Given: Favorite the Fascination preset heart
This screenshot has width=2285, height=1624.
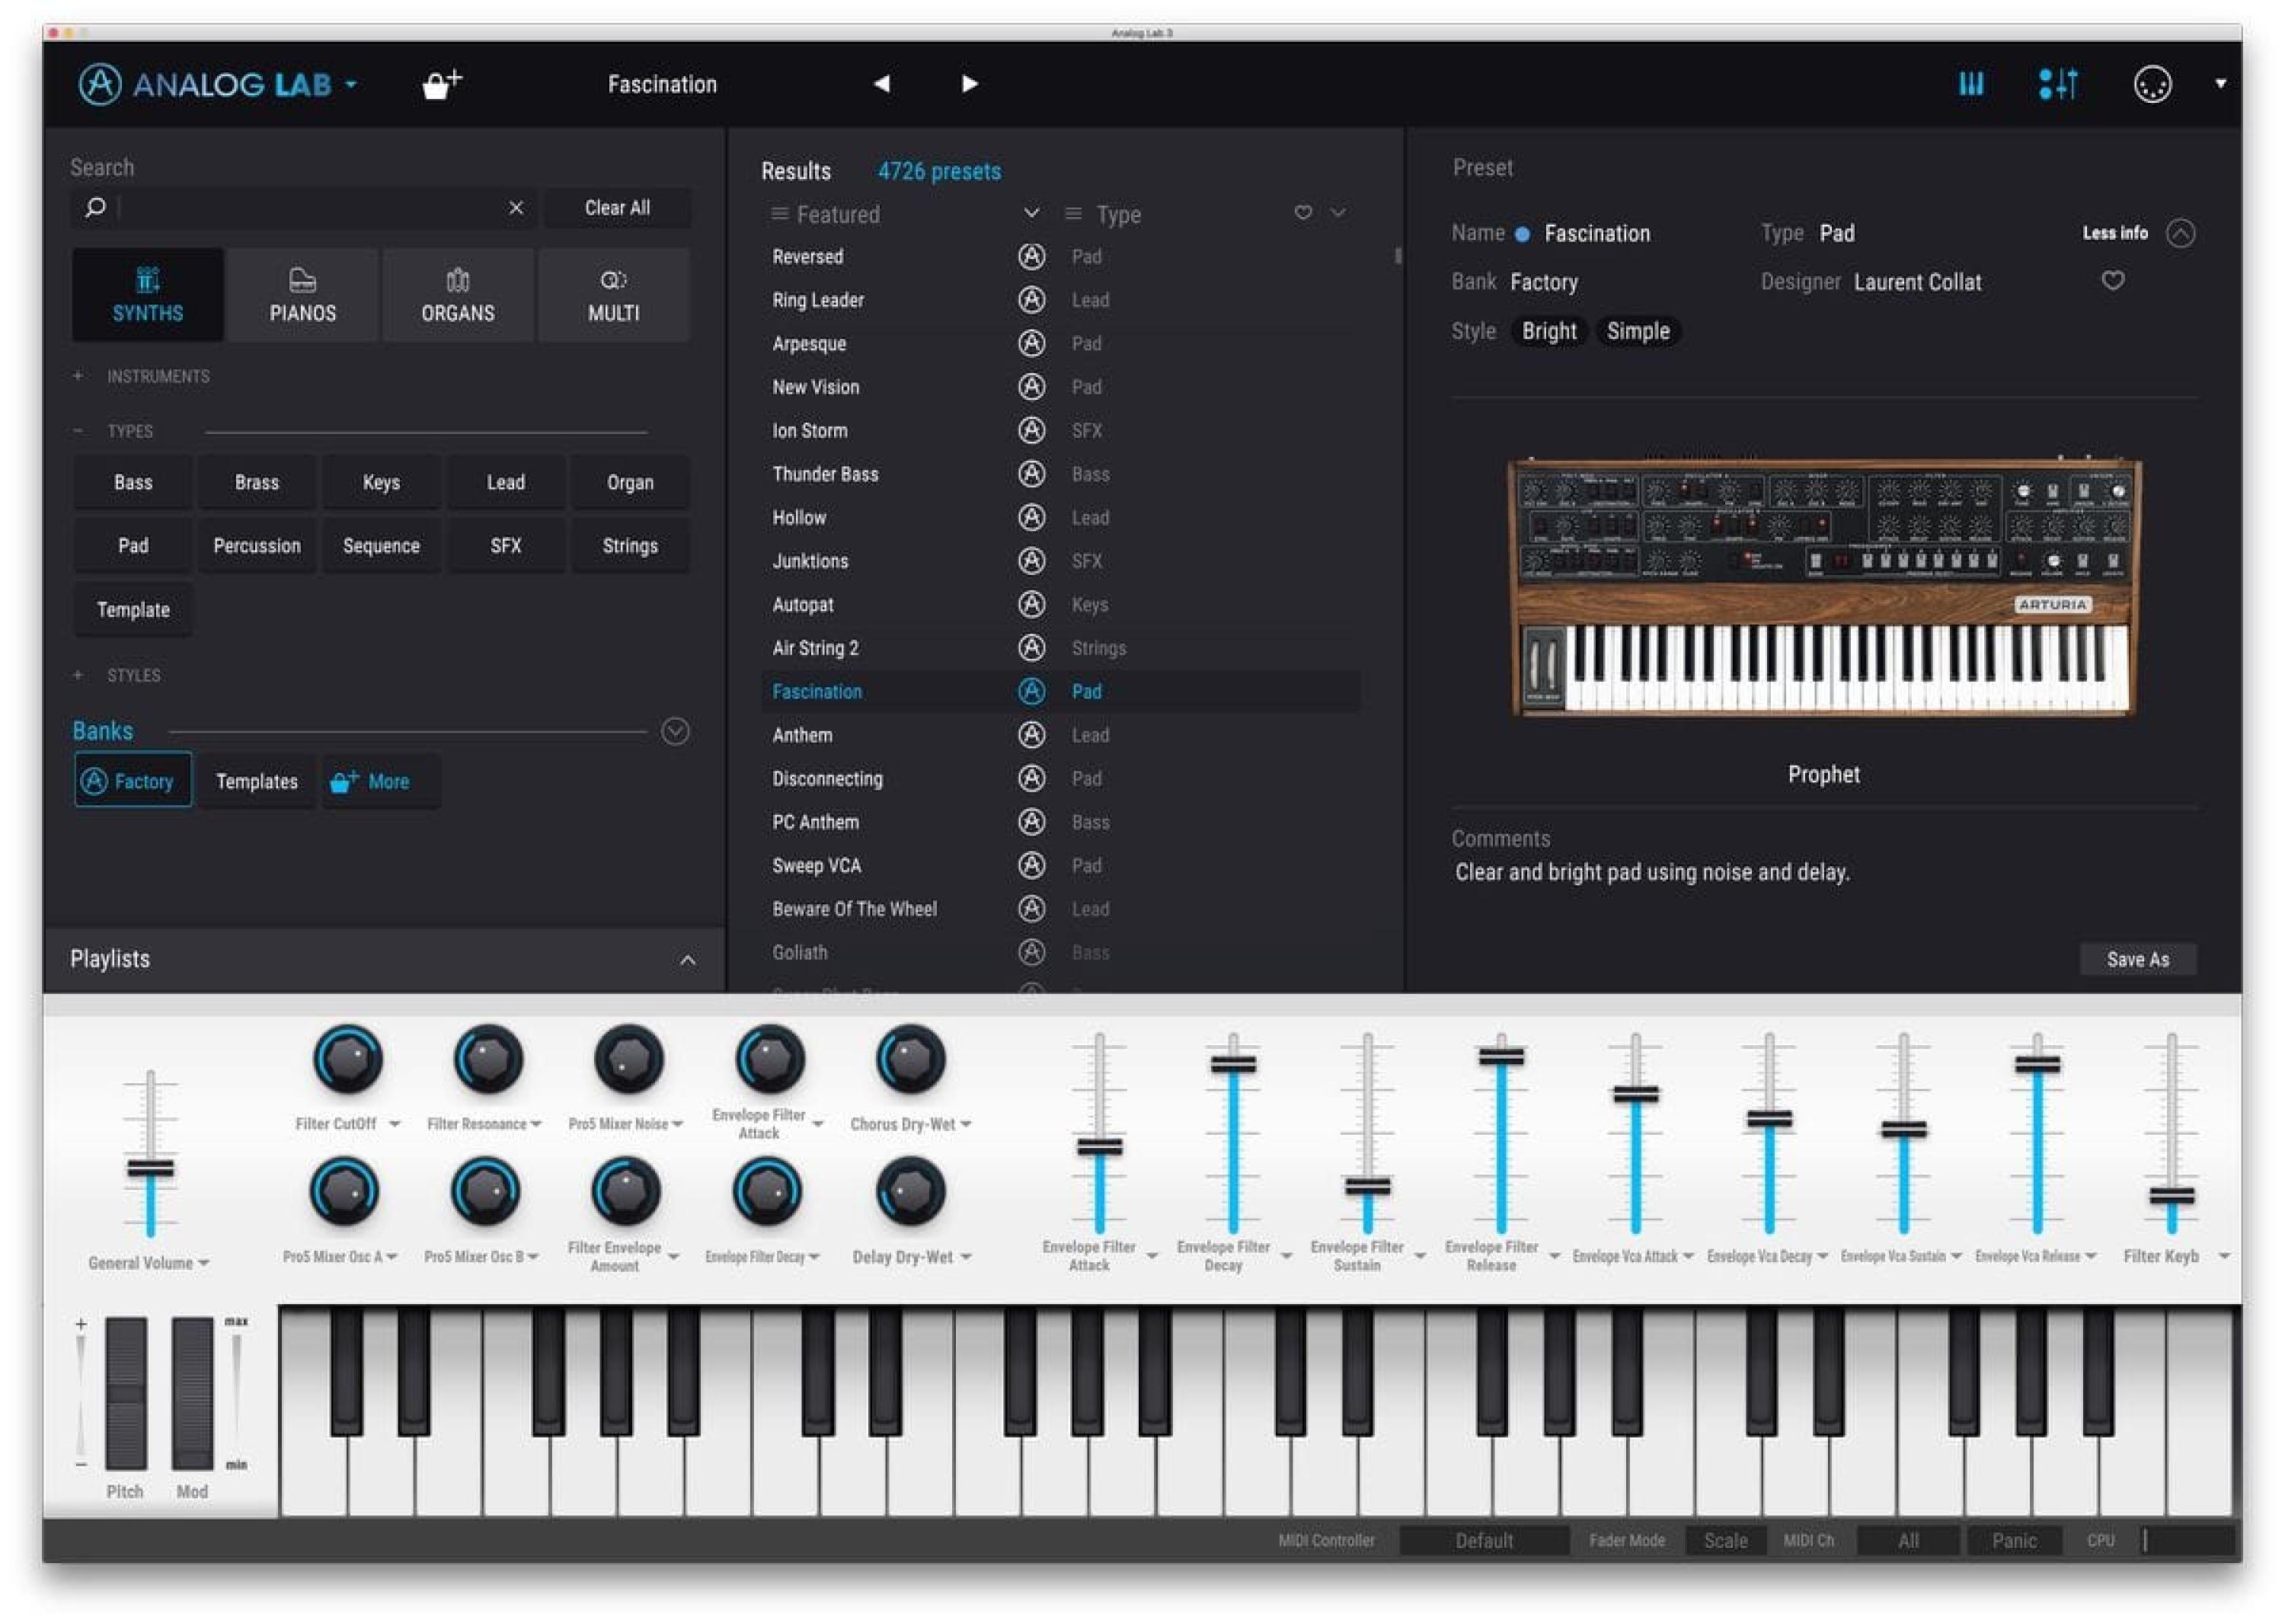Looking at the screenshot, I should coord(2112,281).
